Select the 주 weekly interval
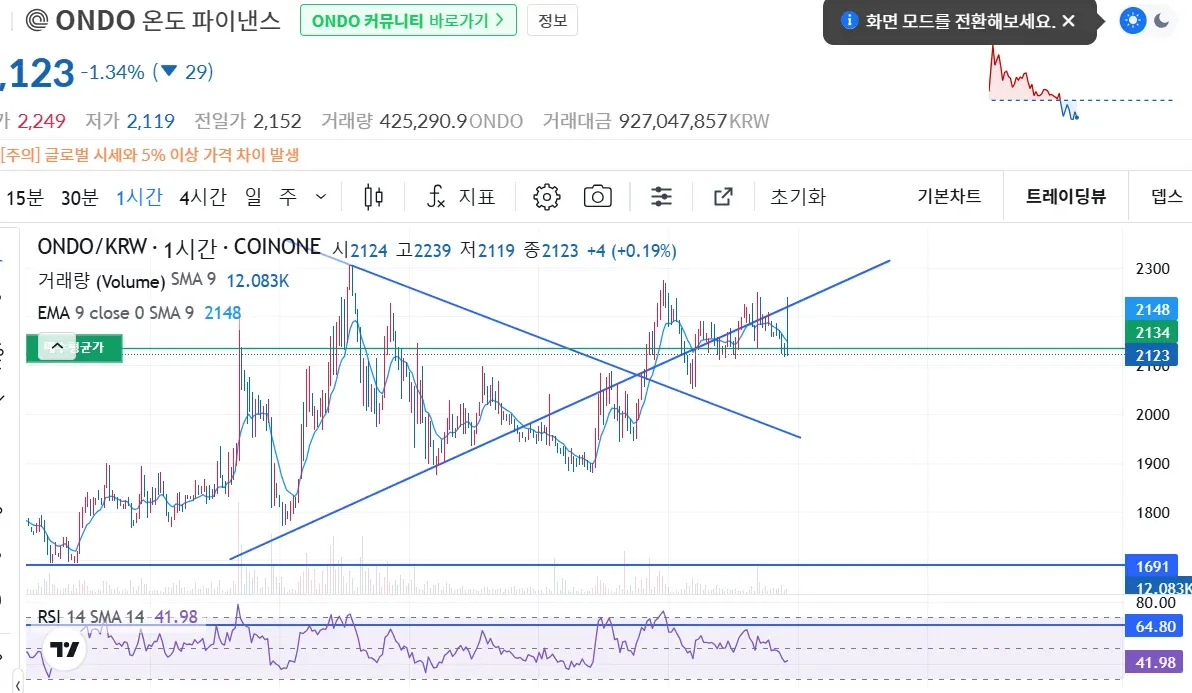This screenshot has height=693, width=1192. 288,198
